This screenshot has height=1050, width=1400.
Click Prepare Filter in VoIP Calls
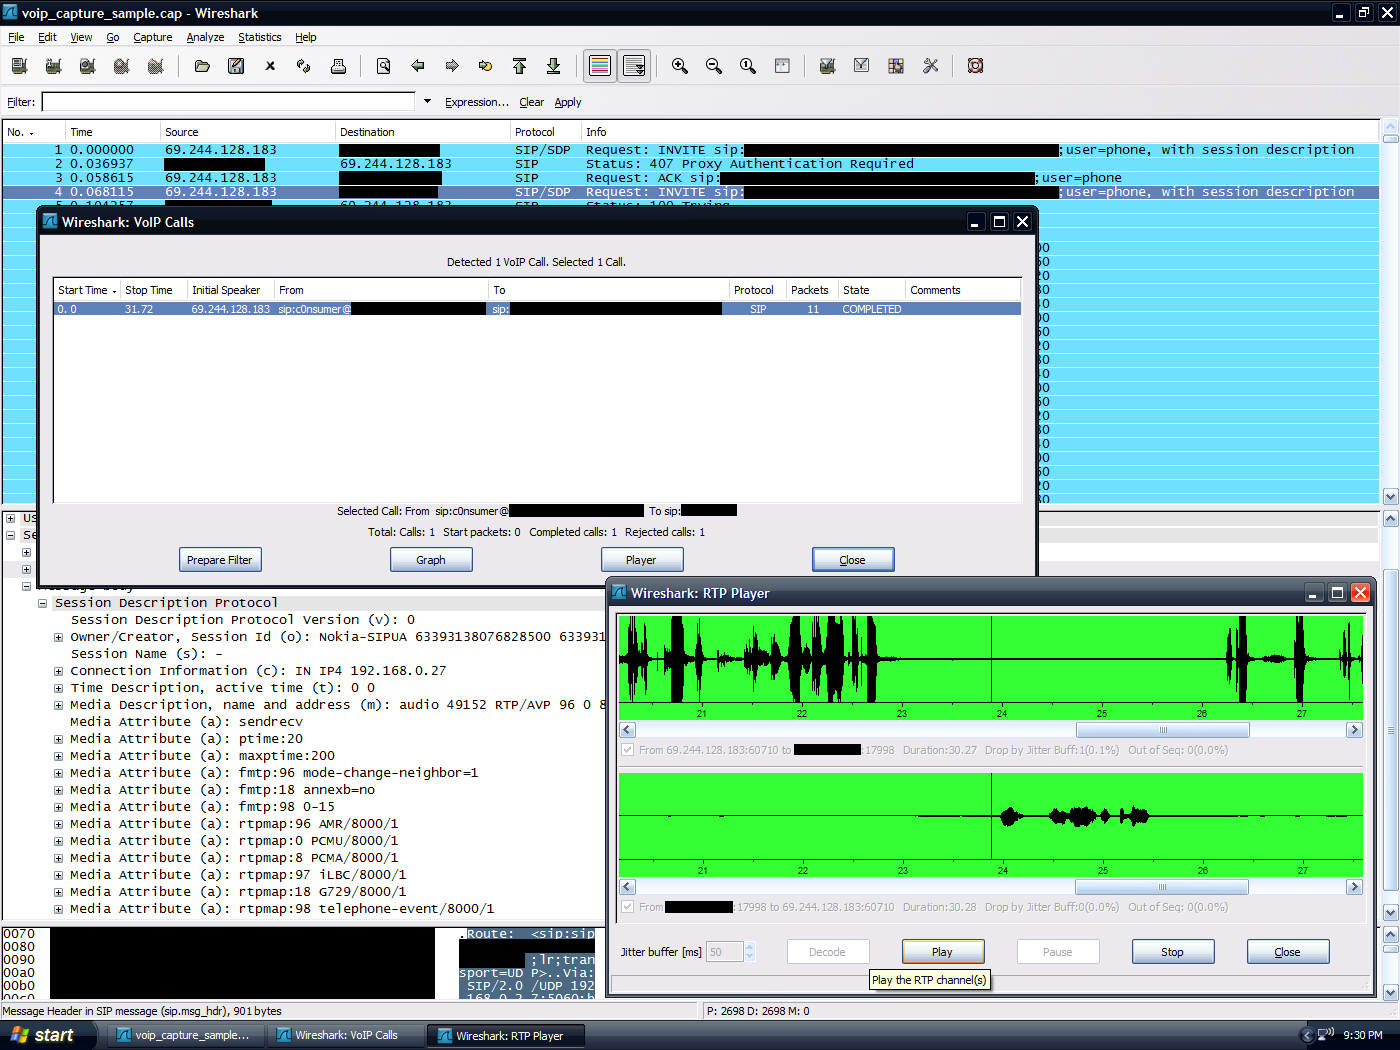coord(220,560)
